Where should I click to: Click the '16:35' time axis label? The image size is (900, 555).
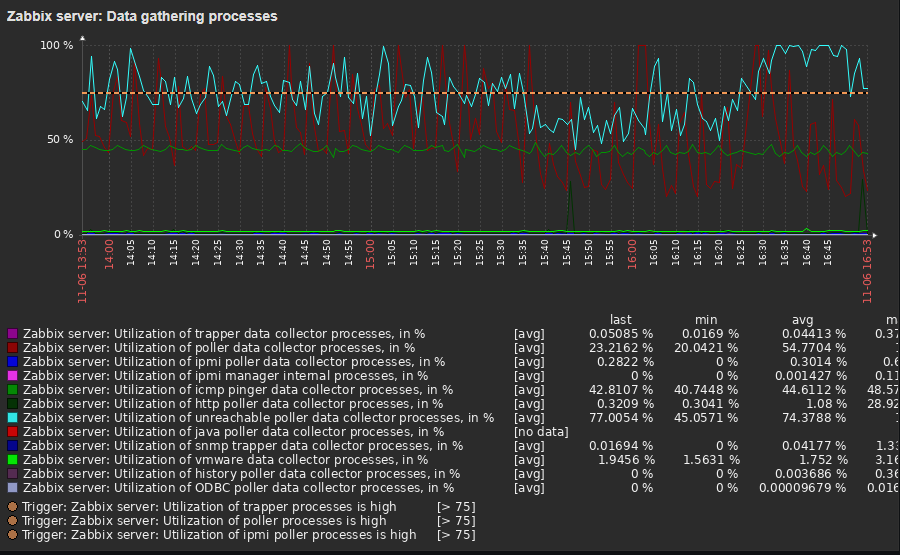coord(784,253)
